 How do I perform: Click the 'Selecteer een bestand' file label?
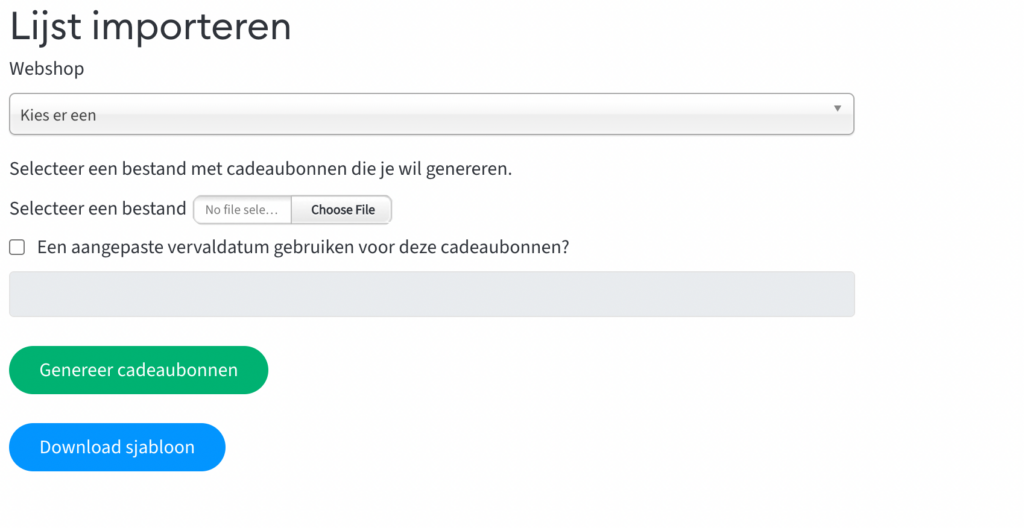tap(98, 208)
